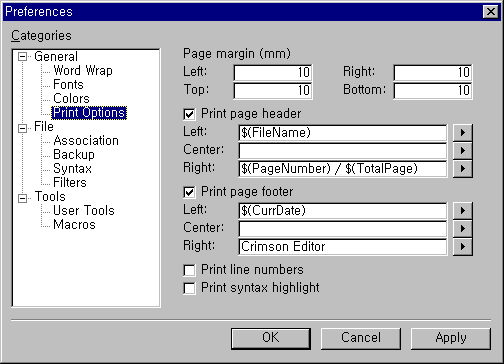Open arrow menu for header Center field
The image size is (504, 364).
pos(463,151)
